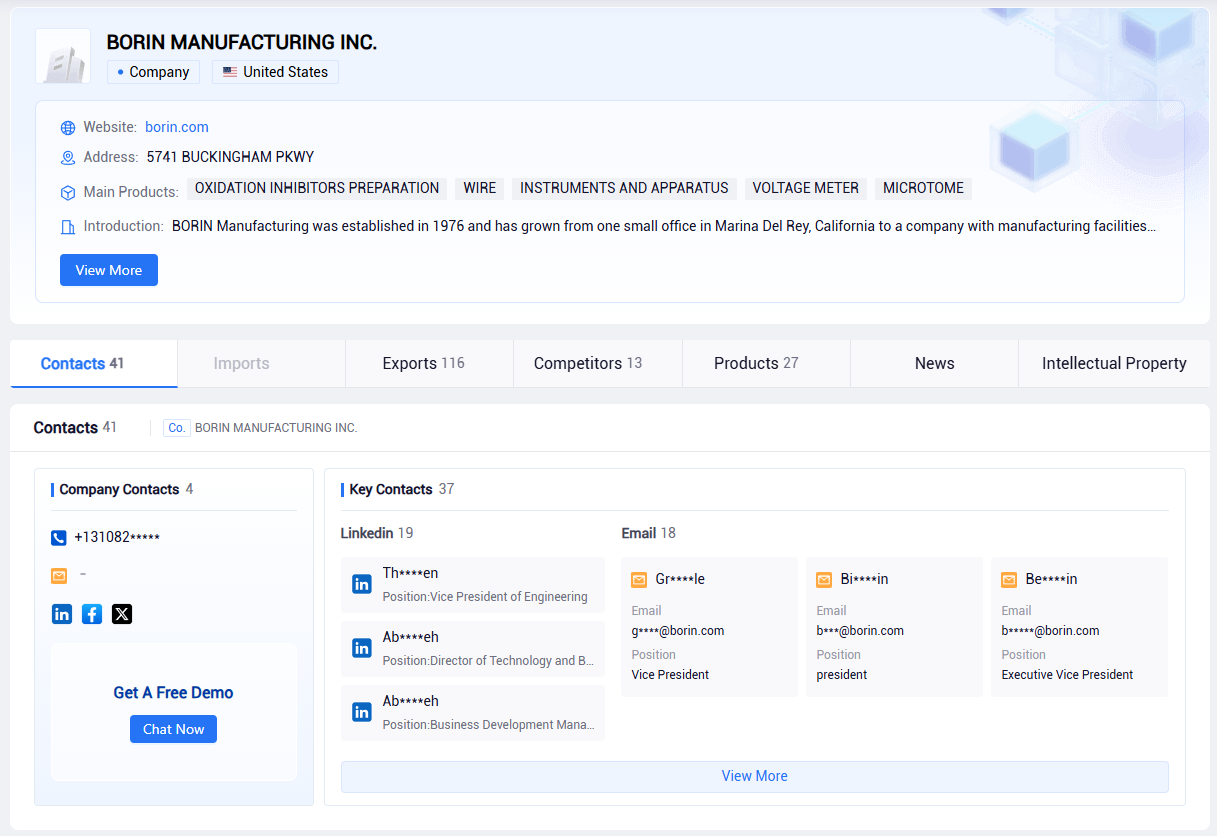Click the document icon beside Introduction

click(68, 227)
